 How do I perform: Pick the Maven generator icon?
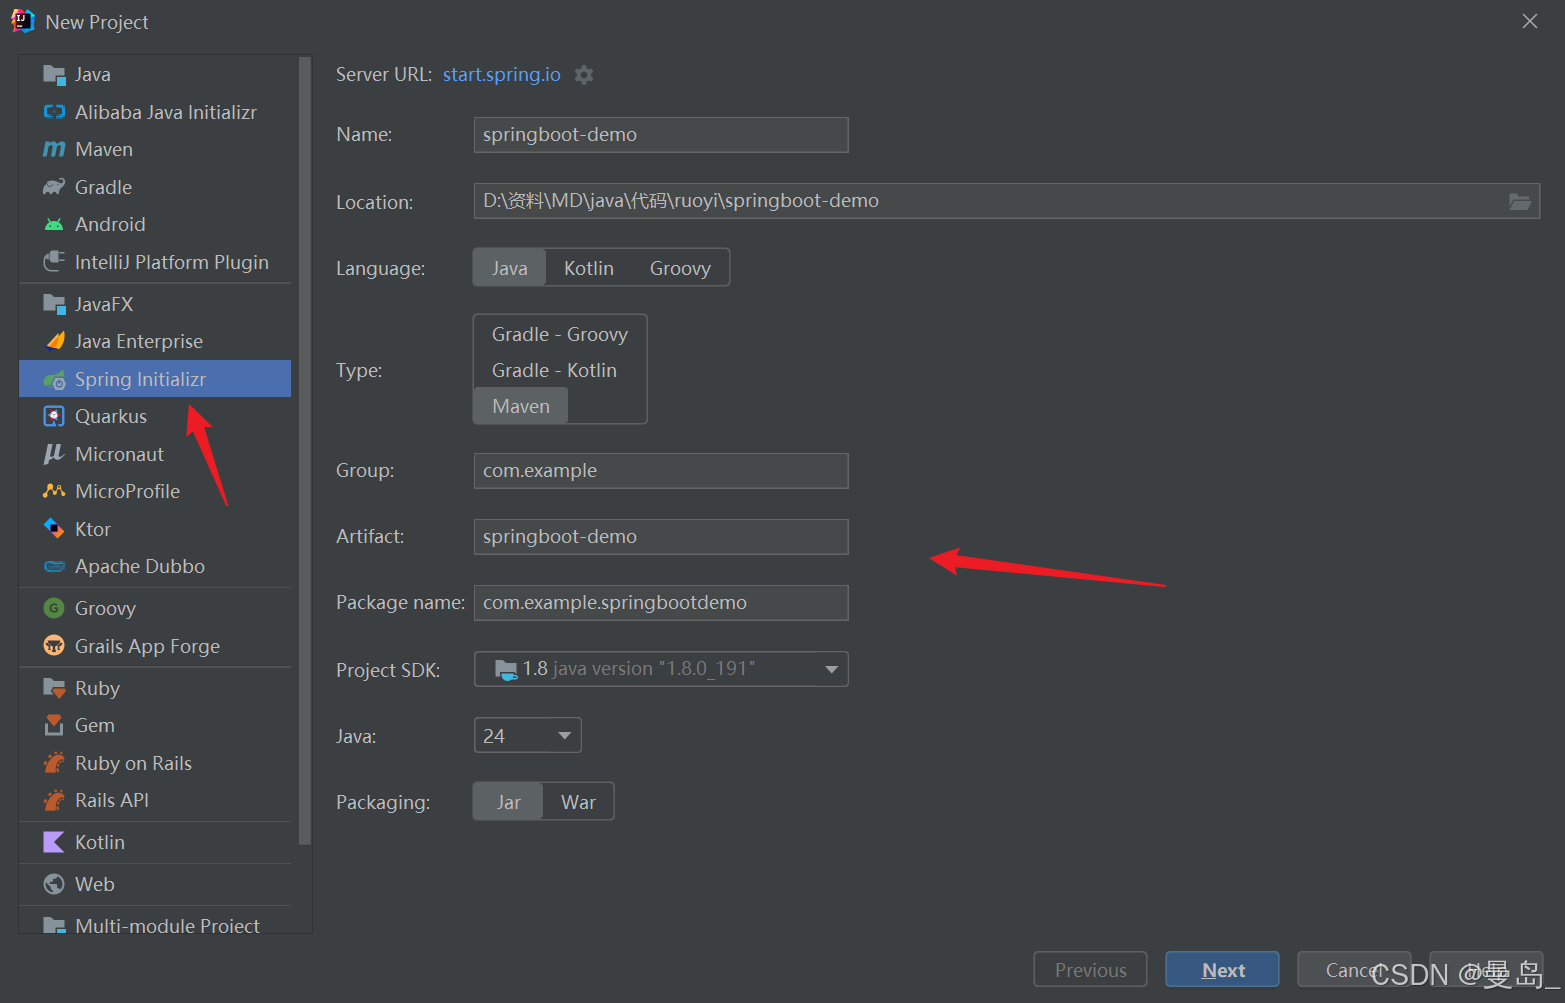pos(54,149)
